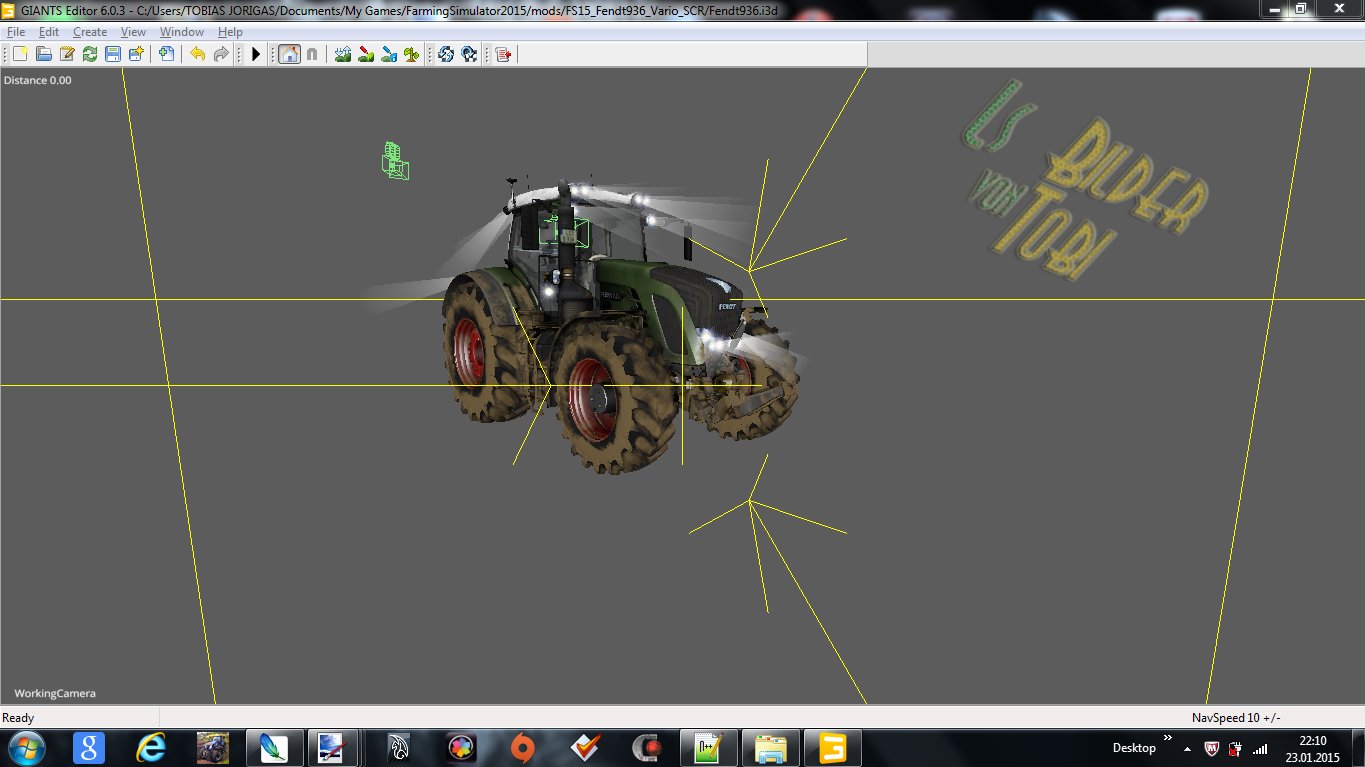This screenshot has width=1365, height=767.
Task: Click the gray Redo arrow
Action: 221,54
